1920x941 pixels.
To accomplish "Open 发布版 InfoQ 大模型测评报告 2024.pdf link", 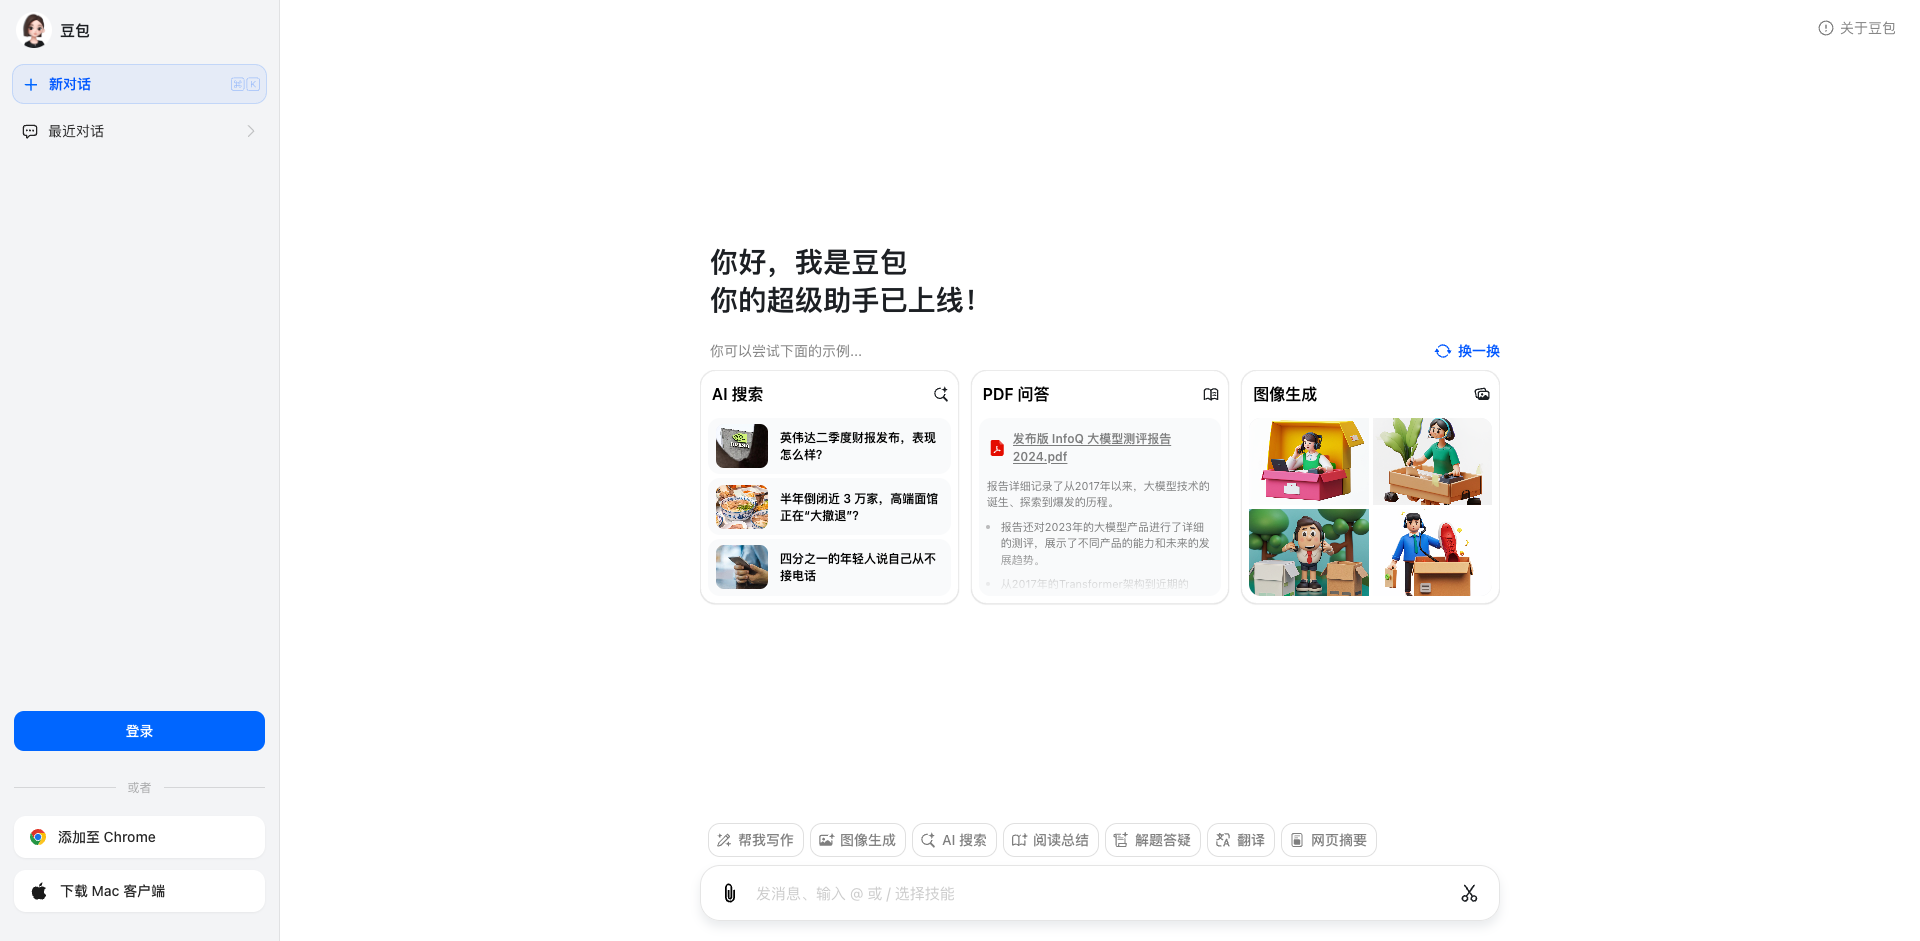I will click(x=1091, y=447).
